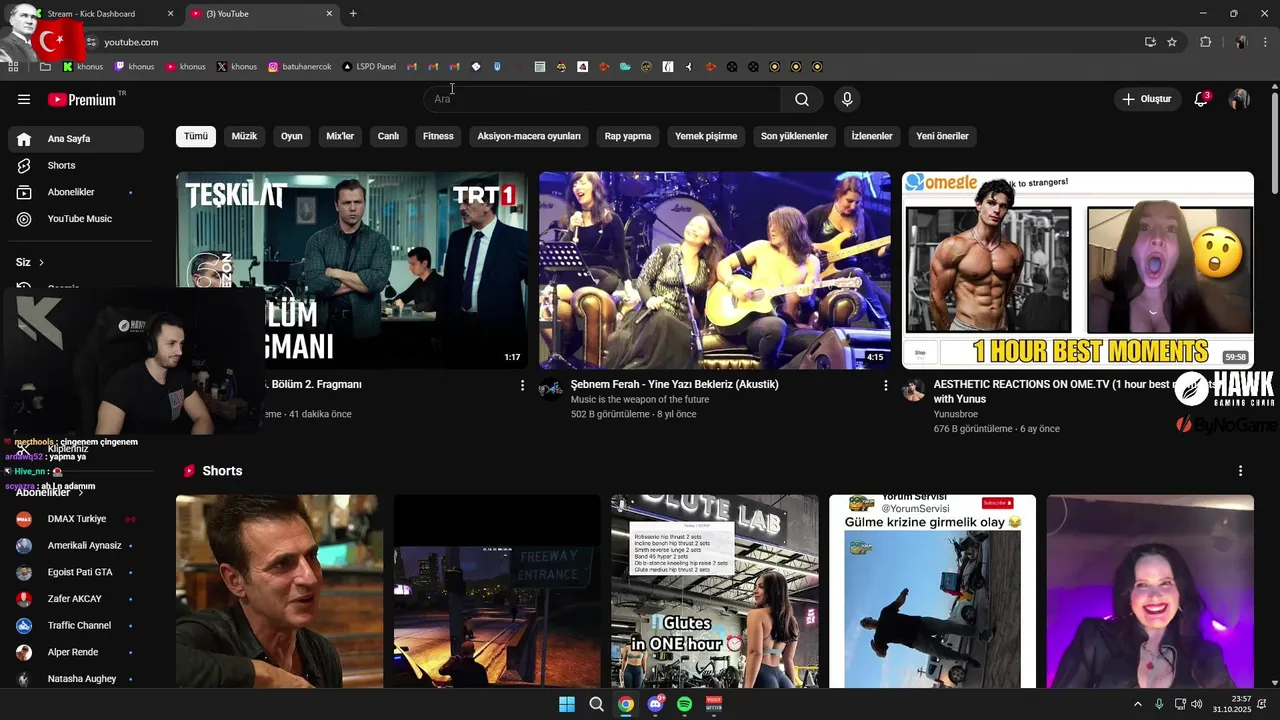Screen dimensions: 1280x720
Task: Start voice search with microphone icon
Action: coord(847,99)
